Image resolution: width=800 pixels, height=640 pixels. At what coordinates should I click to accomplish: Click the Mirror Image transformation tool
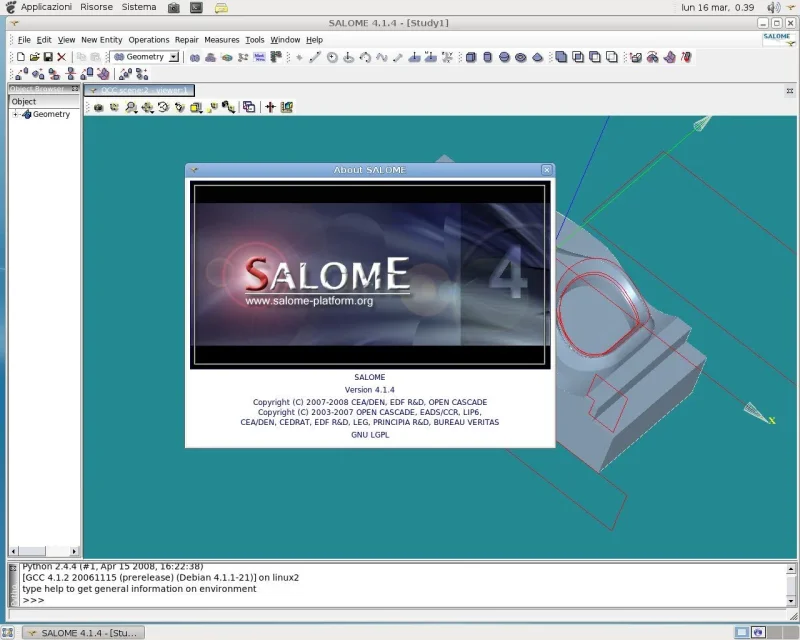[70, 75]
